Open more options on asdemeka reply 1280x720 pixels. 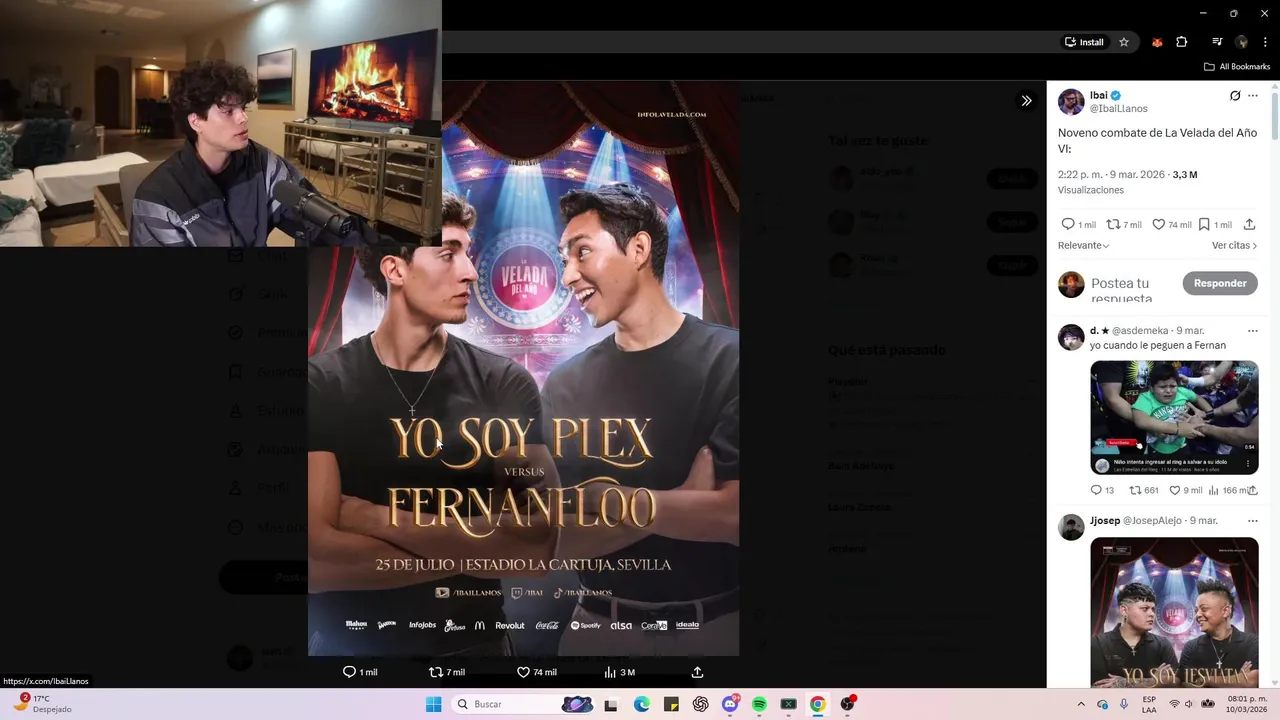click(x=1253, y=331)
